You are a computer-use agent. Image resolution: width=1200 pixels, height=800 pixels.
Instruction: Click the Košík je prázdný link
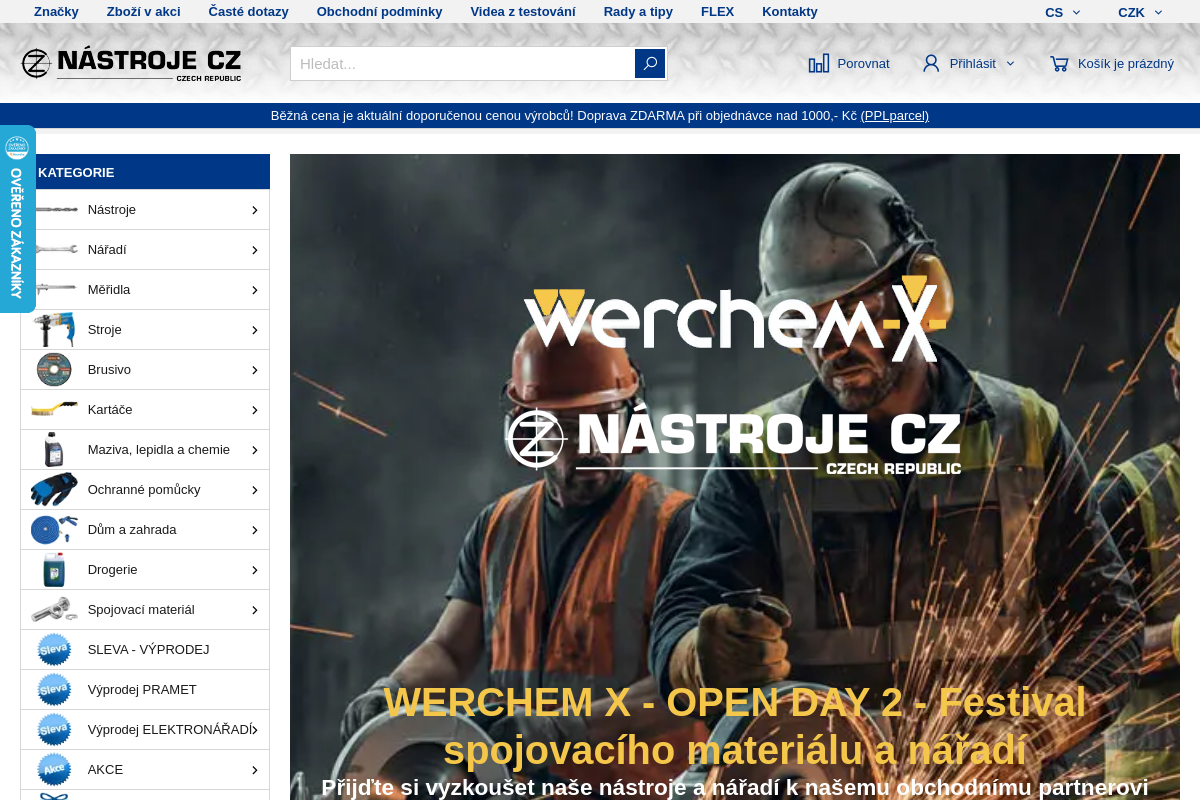point(1126,64)
